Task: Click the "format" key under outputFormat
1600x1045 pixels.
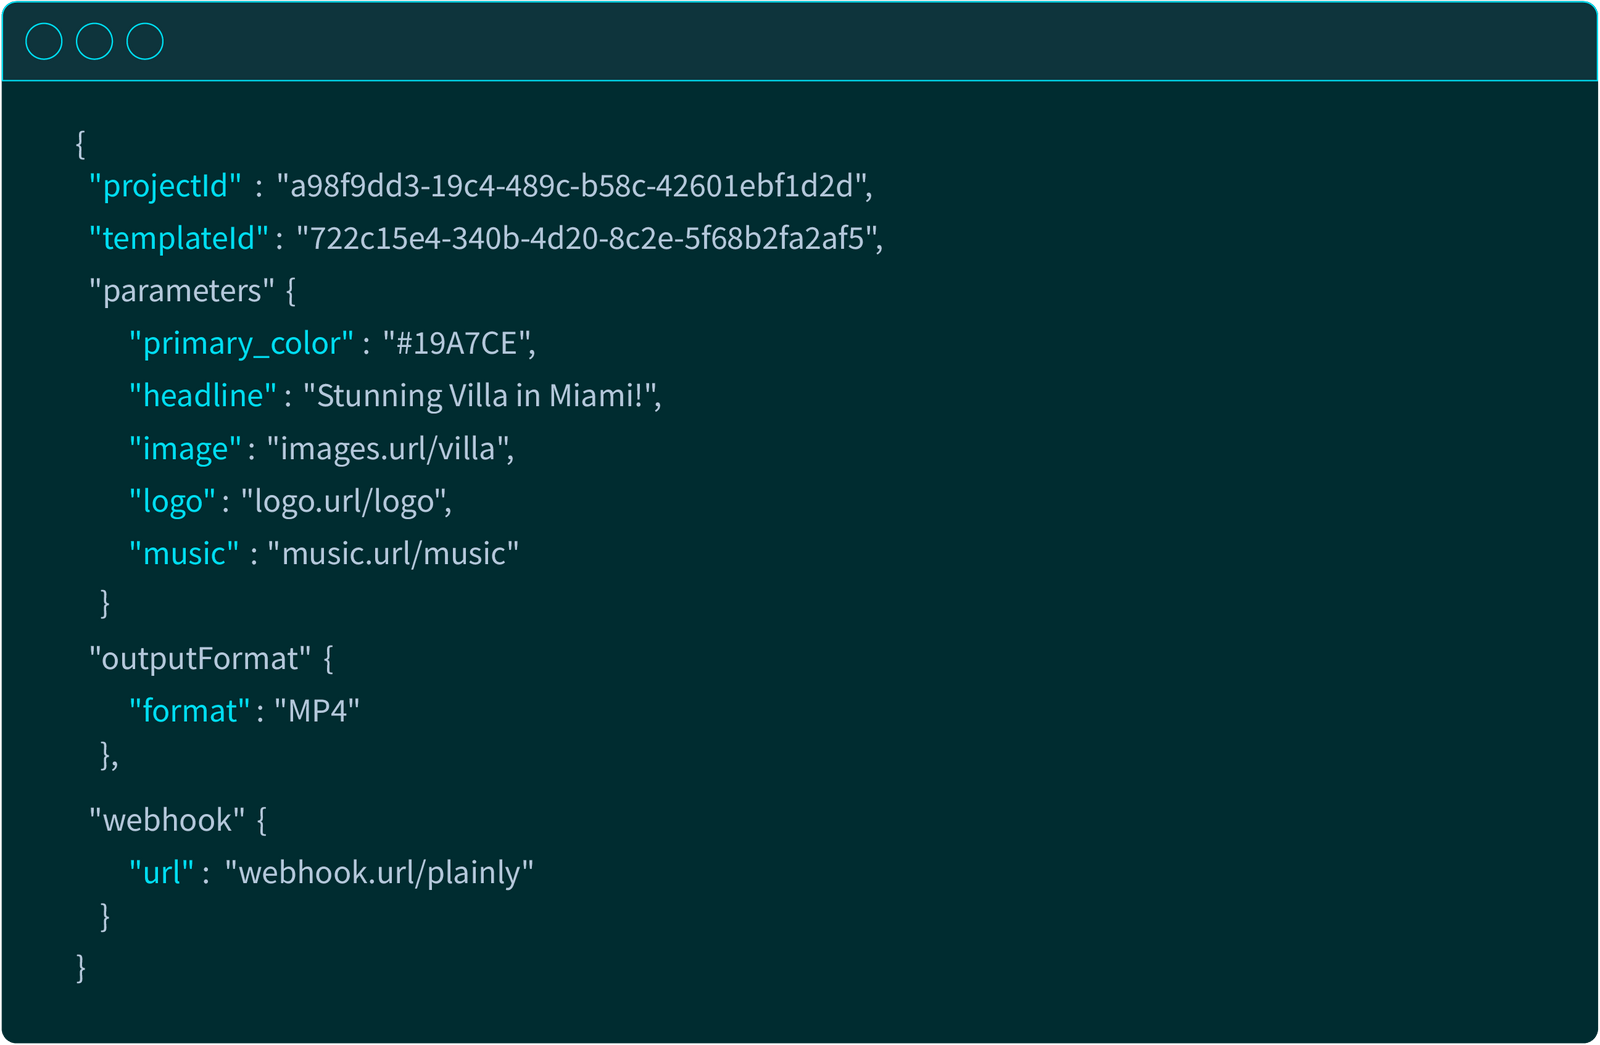Action: (189, 711)
